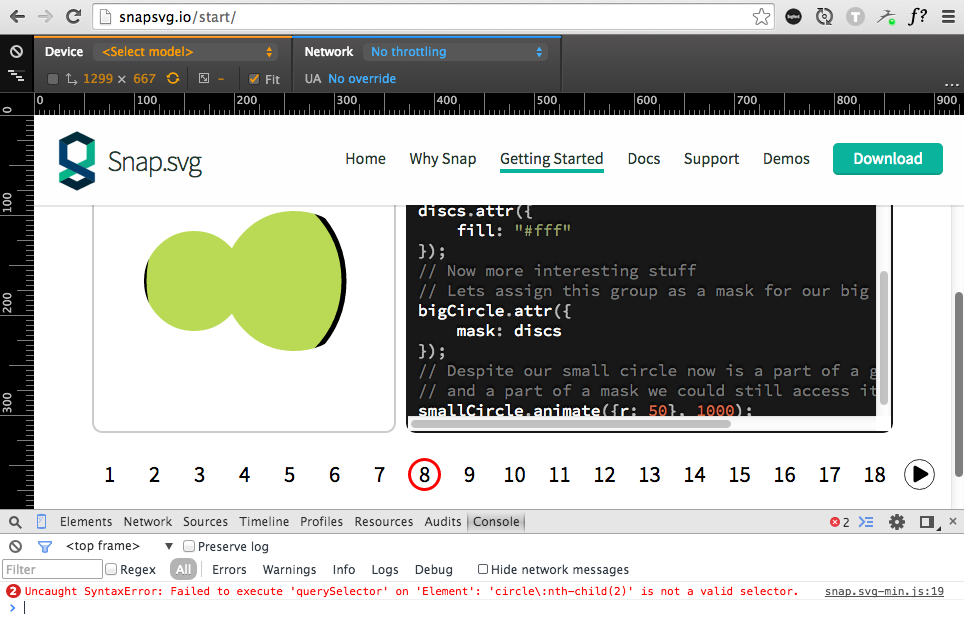This screenshot has height=631, width=964.
Task: Go back with the browser back arrow
Action: [17, 17]
